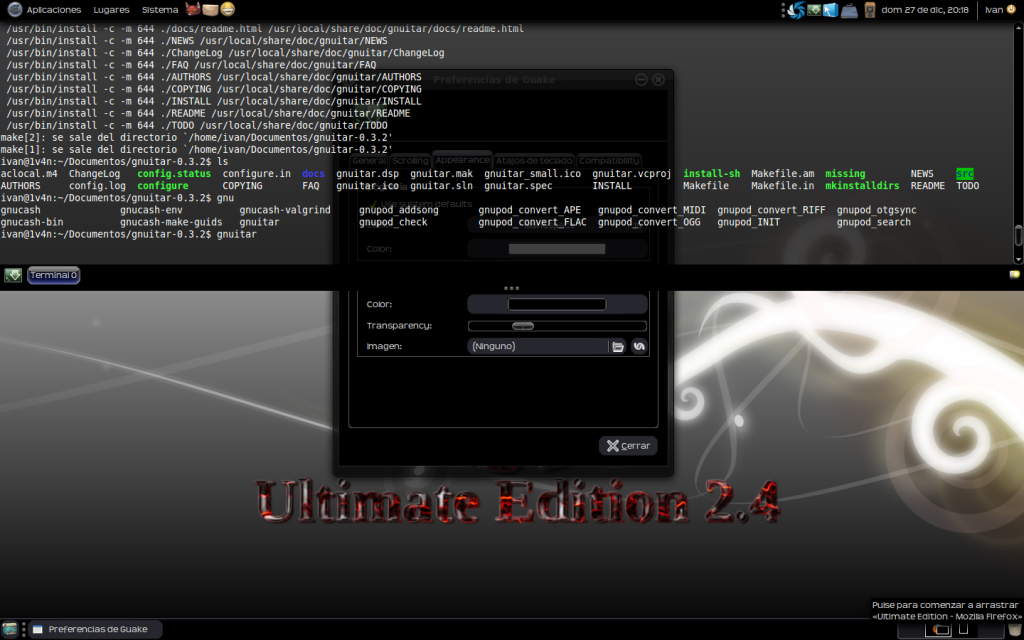Switch to the Compatibility preferences tab
This screenshot has width=1024, height=640.
pos(609,161)
